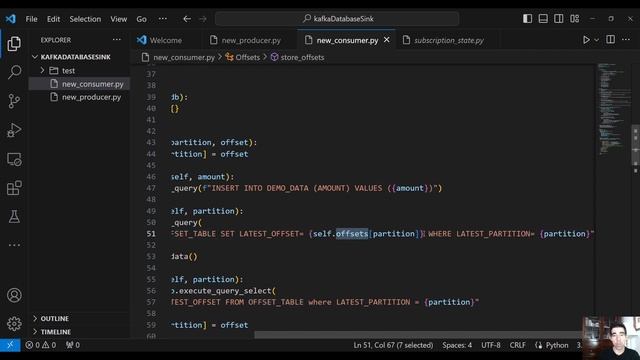
Task: Switch to the Welcome tab
Action: 165,40
